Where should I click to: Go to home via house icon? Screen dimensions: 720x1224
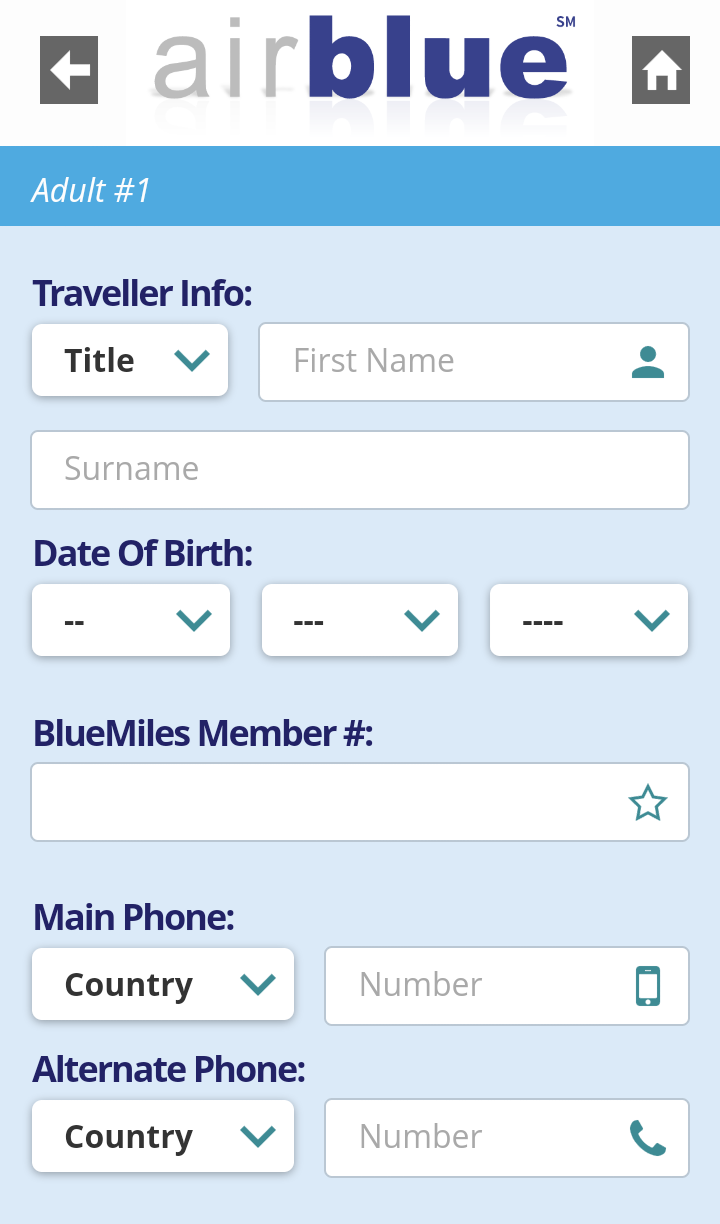click(661, 70)
